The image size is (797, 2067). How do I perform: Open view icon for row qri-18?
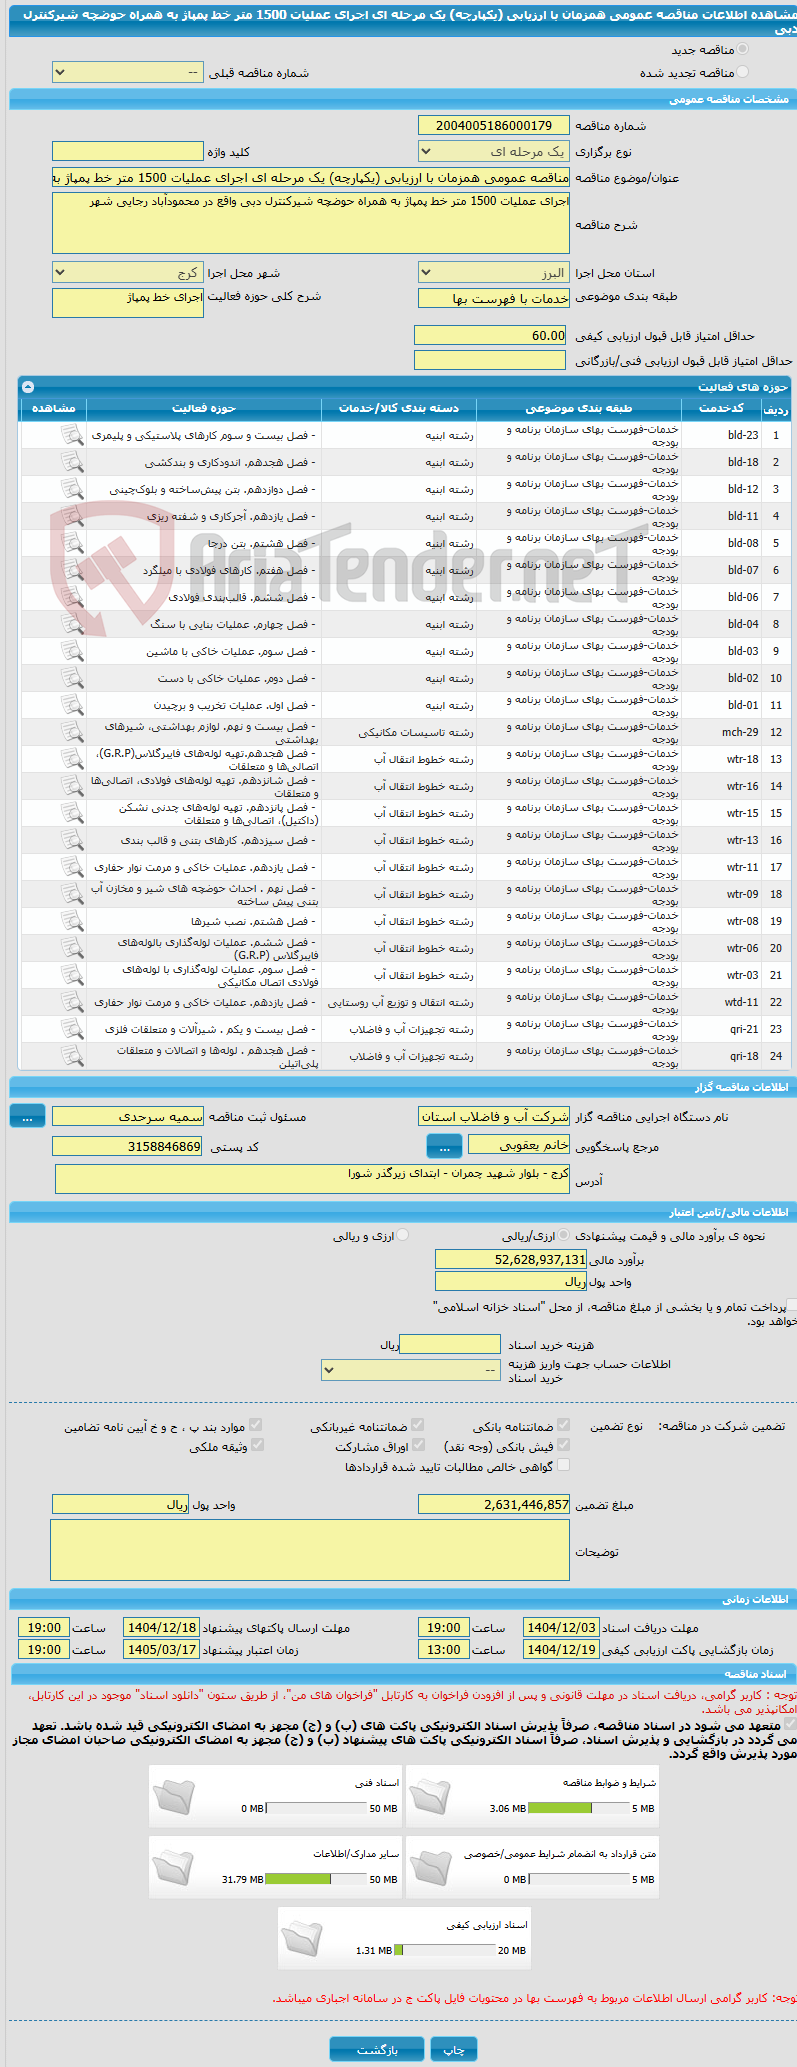coord(72,1056)
